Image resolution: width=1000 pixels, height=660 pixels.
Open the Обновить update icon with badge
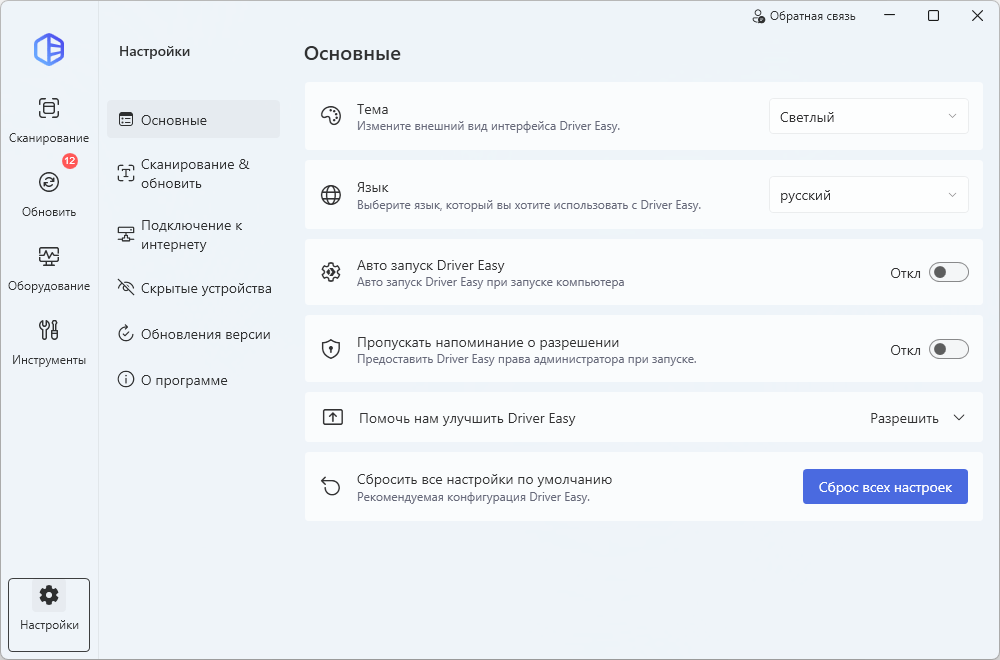[49, 182]
